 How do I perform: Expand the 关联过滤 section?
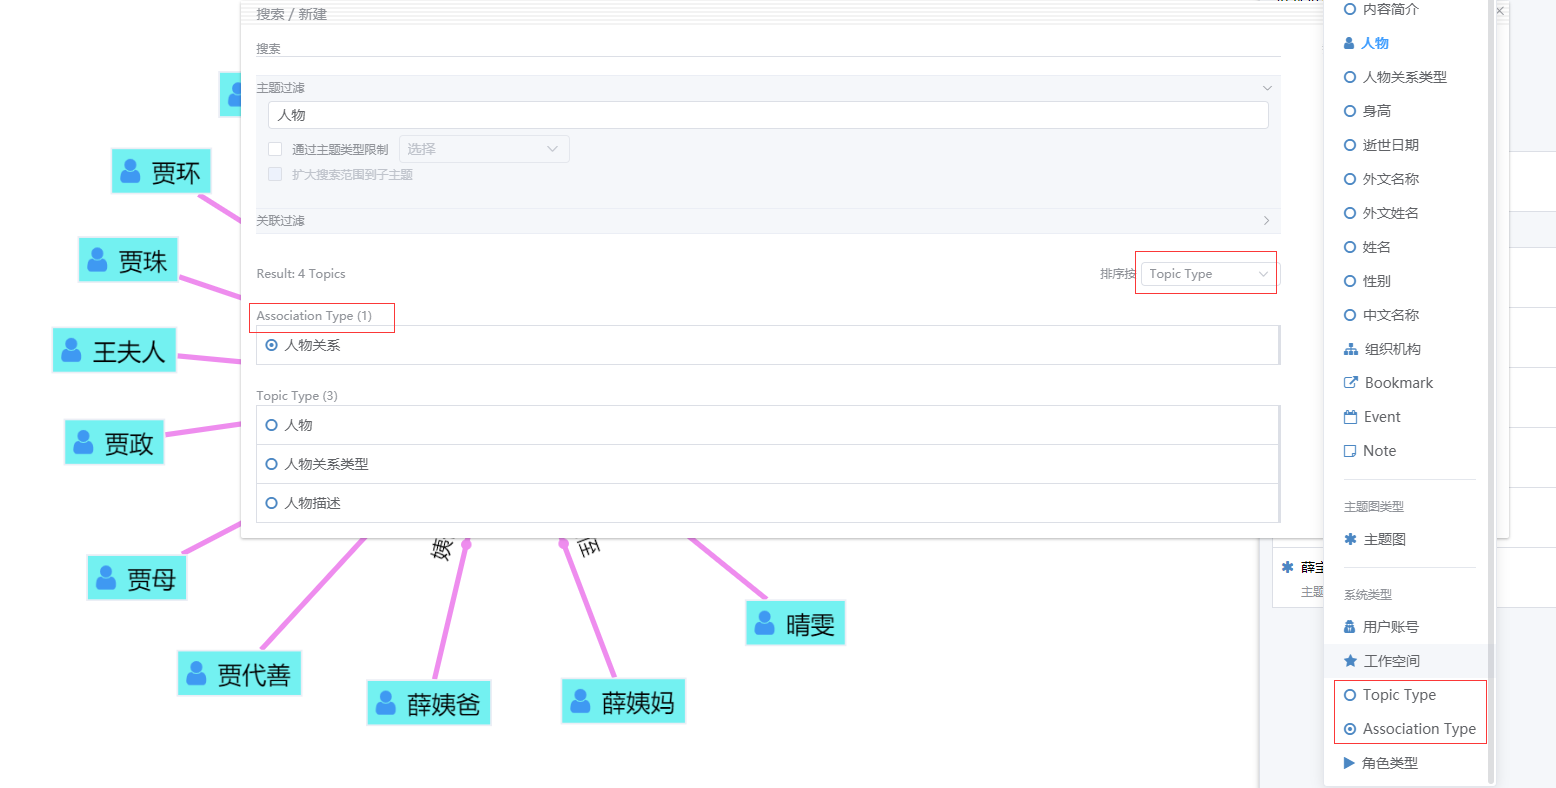(1266, 220)
